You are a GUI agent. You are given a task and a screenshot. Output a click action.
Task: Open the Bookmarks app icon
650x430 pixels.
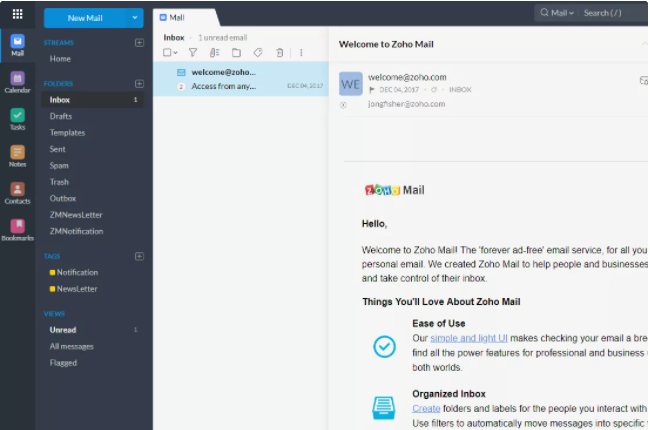click(x=17, y=228)
